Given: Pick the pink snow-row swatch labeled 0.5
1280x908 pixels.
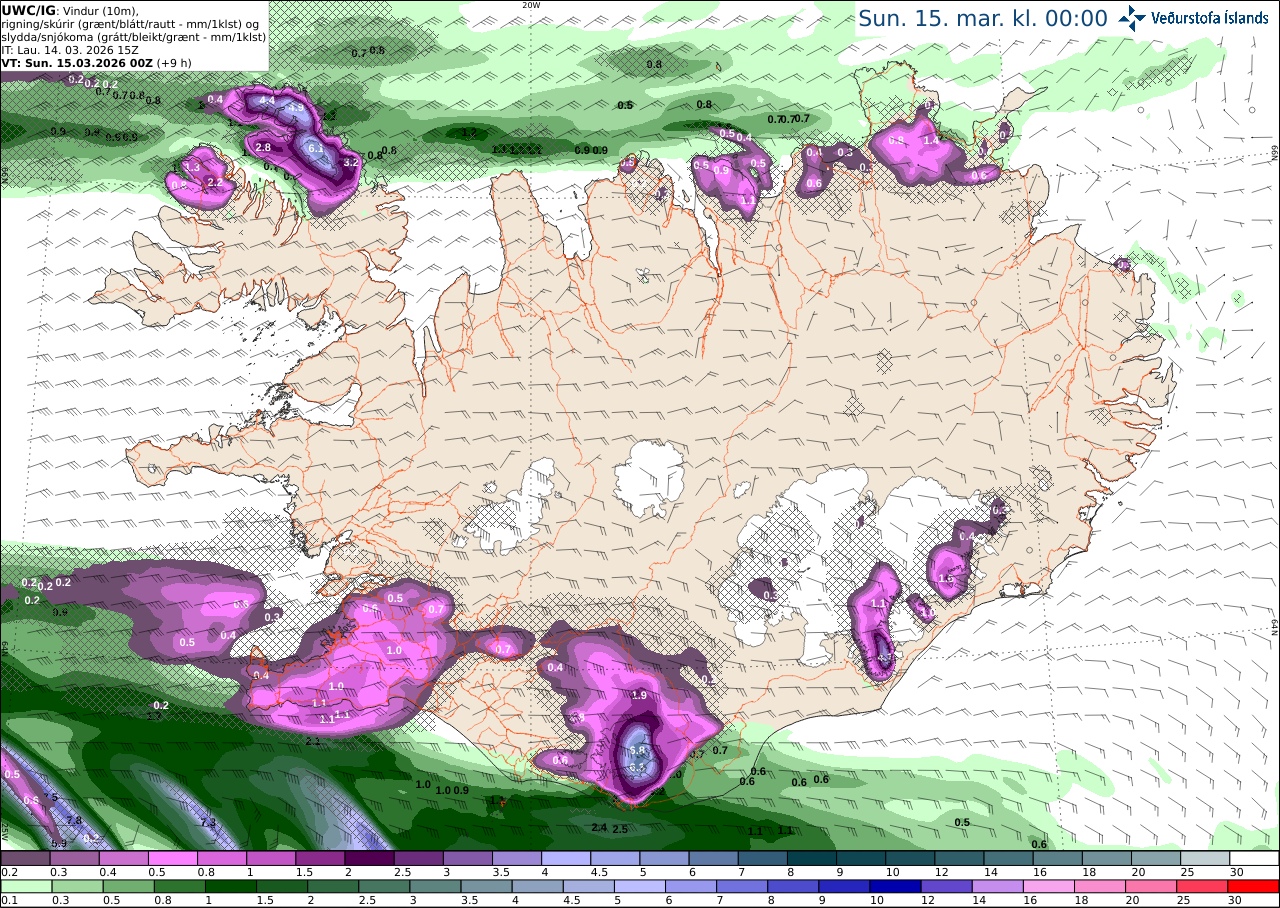Looking at the screenshot, I should click(172, 858).
